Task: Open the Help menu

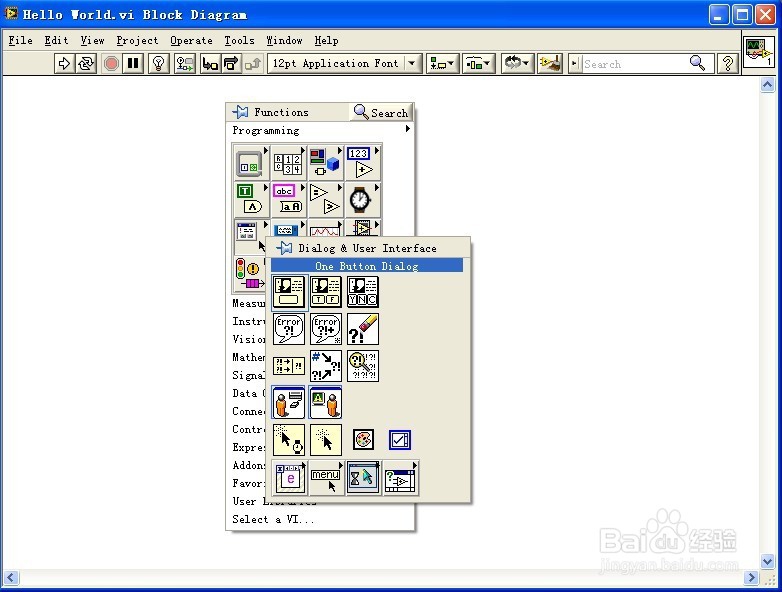Action: point(326,40)
